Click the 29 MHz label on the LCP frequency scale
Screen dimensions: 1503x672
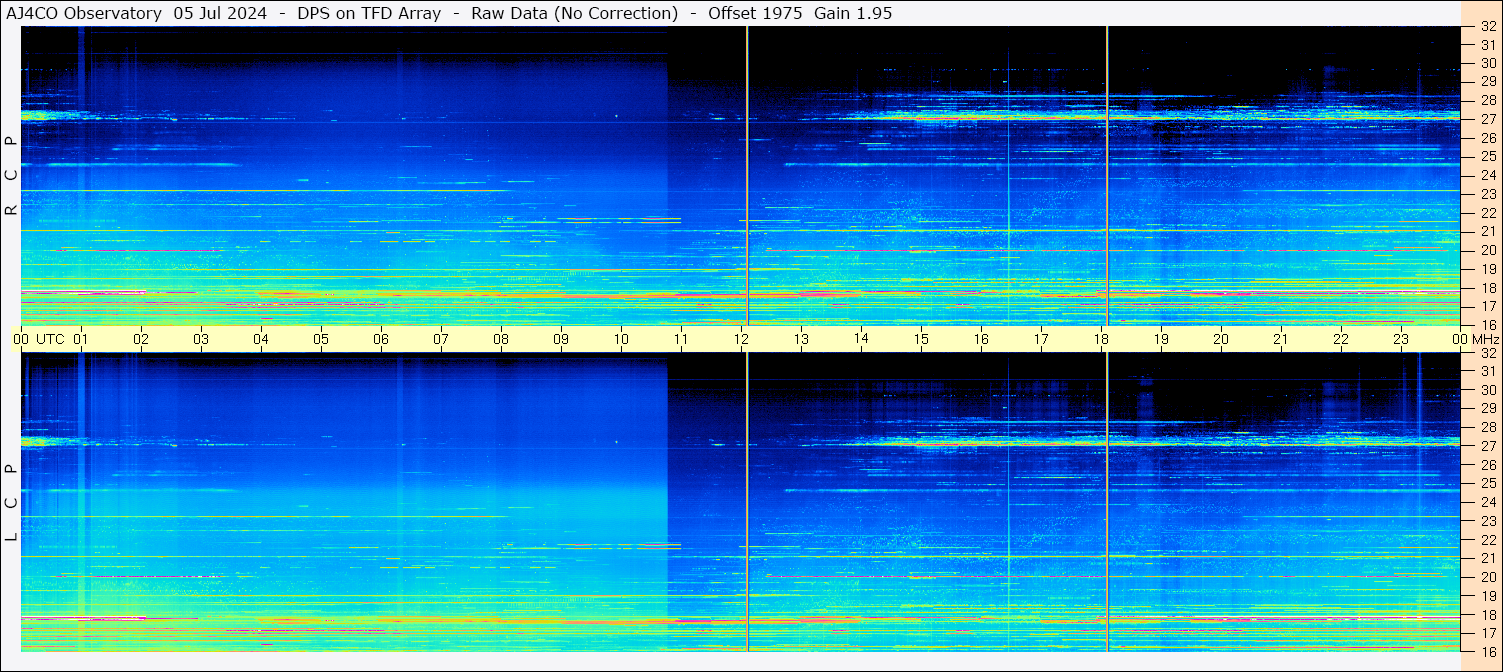pyautogui.click(x=1488, y=409)
